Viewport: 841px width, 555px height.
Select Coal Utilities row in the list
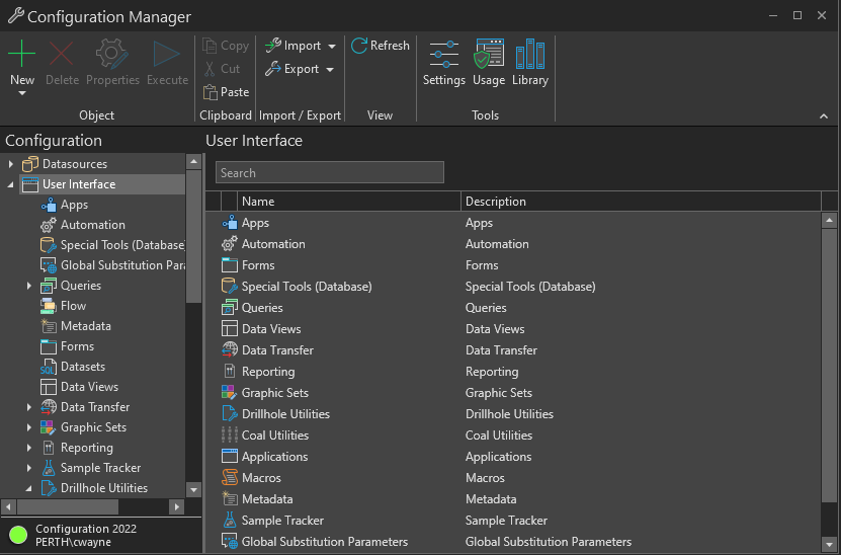pos(275,435)
